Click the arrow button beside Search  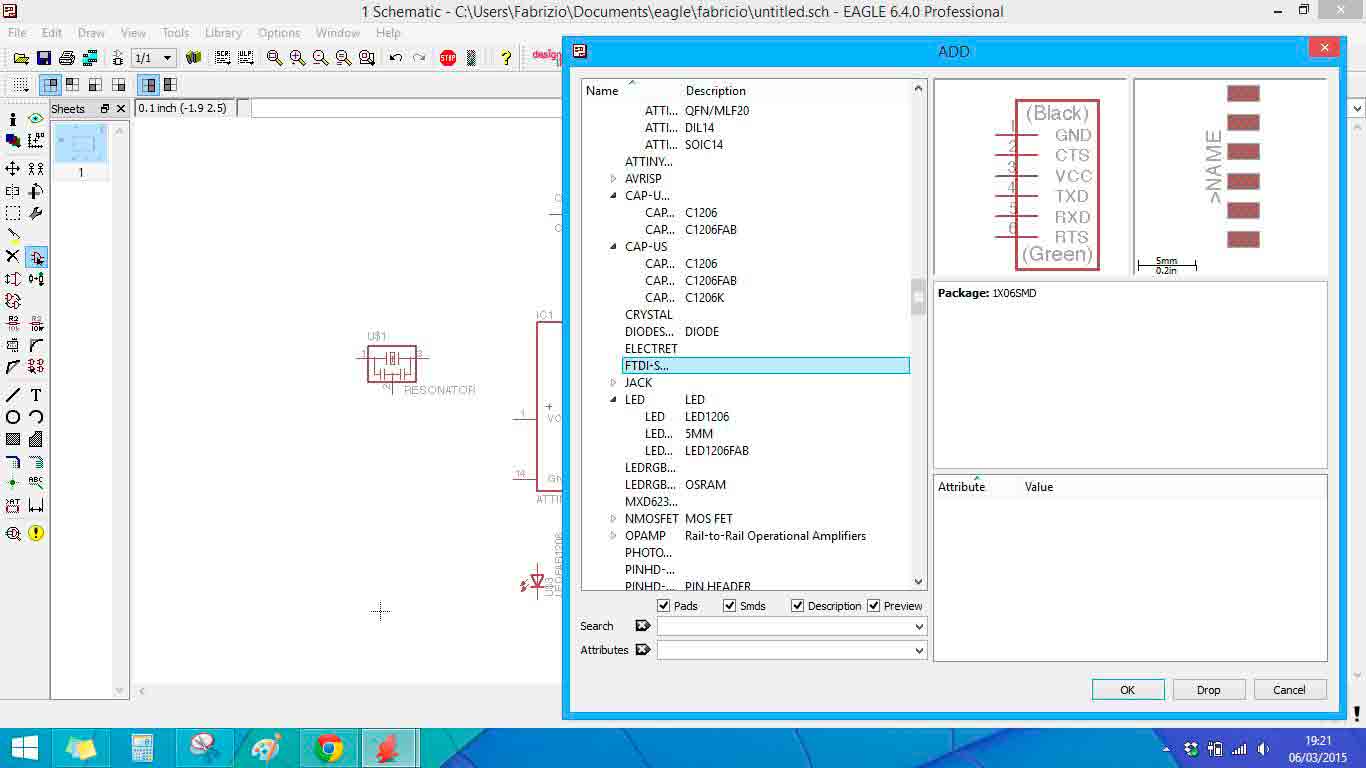[643, 626]
